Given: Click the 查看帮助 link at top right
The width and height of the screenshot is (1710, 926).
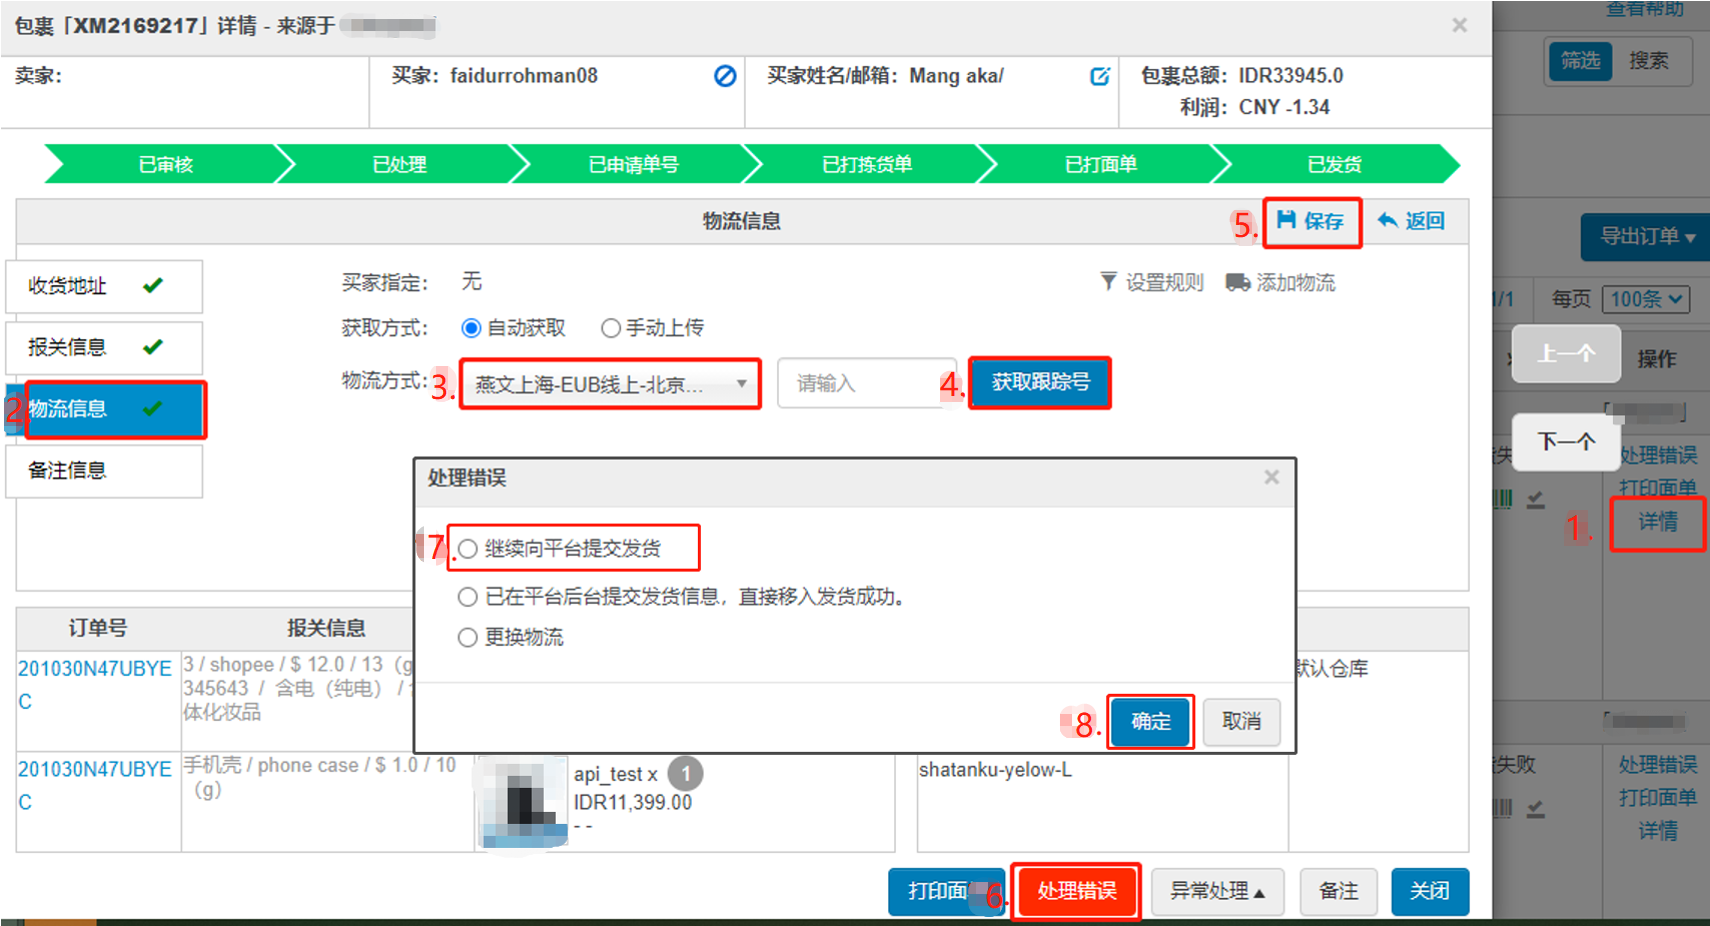Looking at the screenshot, I should tap(1646, 9).
